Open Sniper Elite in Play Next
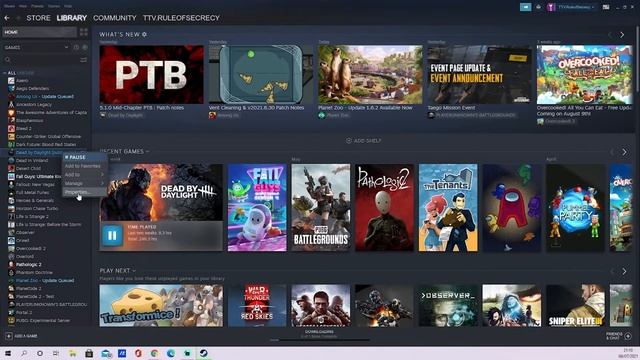 click(x=576, y=305)
